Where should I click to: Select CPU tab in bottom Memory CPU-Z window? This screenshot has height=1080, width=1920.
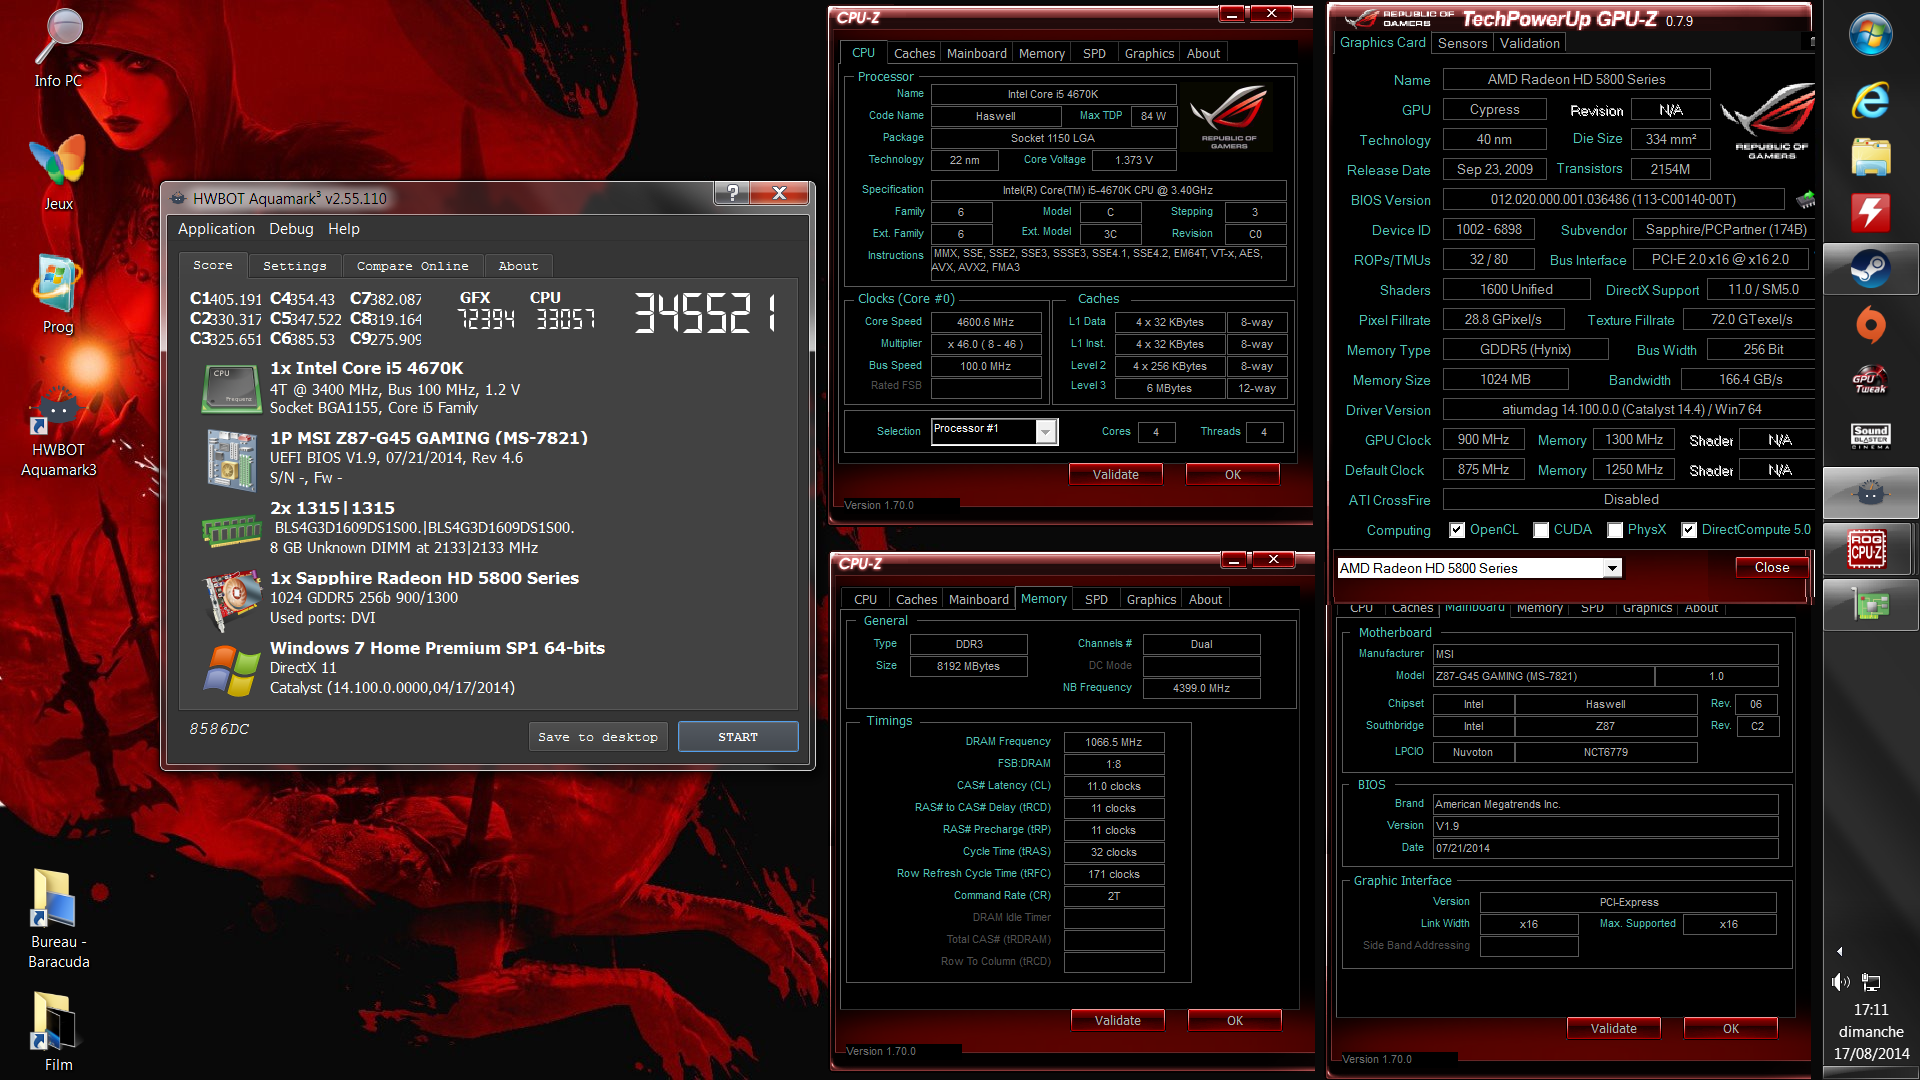pos(865,600)
